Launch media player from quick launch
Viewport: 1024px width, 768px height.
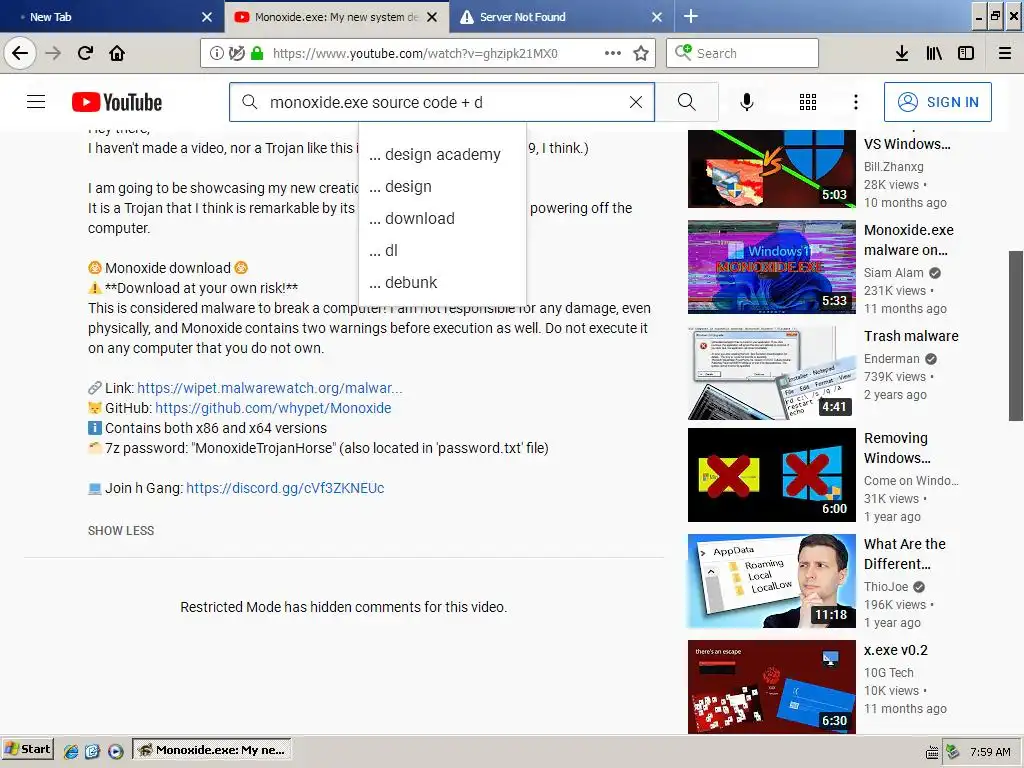point(116,751)
